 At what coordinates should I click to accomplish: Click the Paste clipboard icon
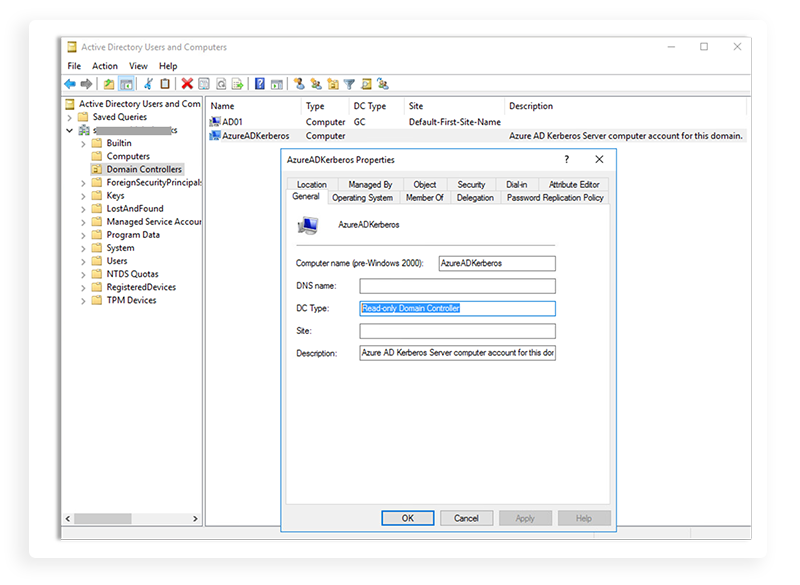pos(165,84)
